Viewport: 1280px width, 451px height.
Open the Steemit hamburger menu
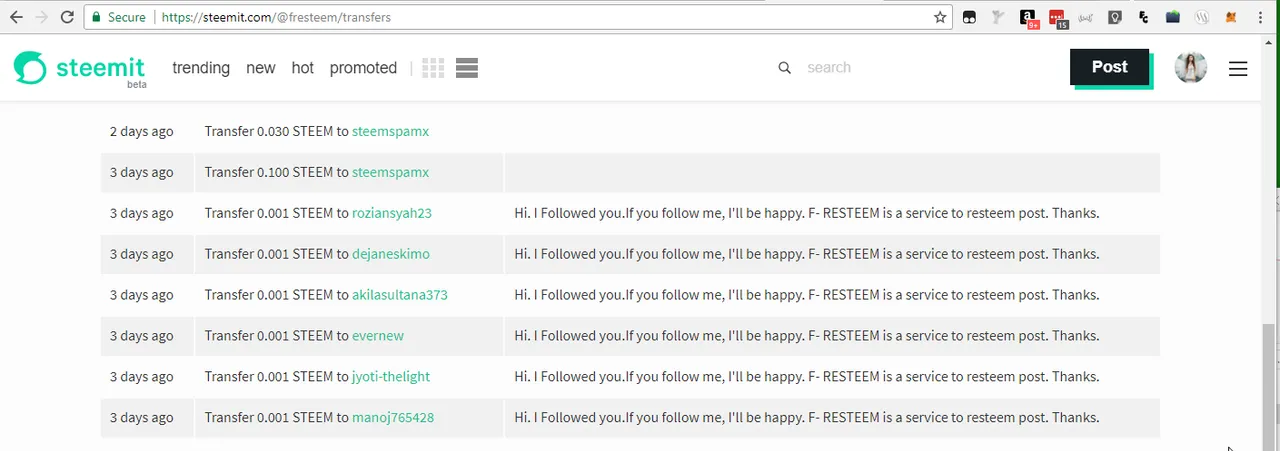pos(1238,68)
